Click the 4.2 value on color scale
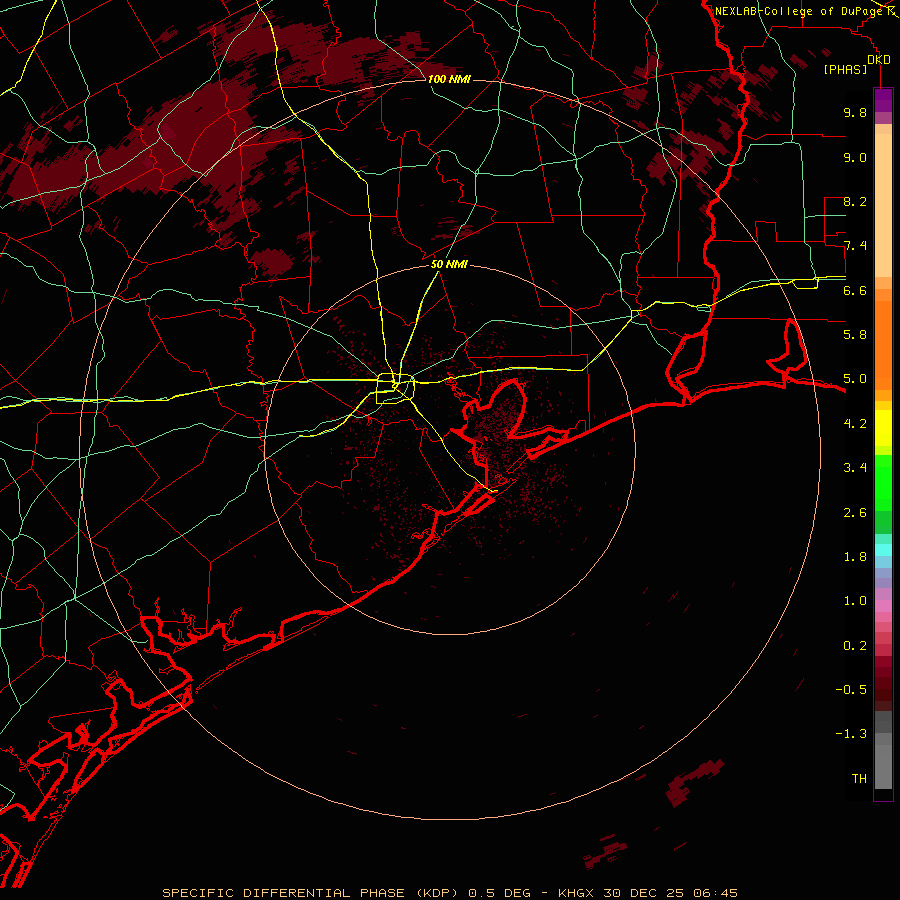 pos(855,424)
